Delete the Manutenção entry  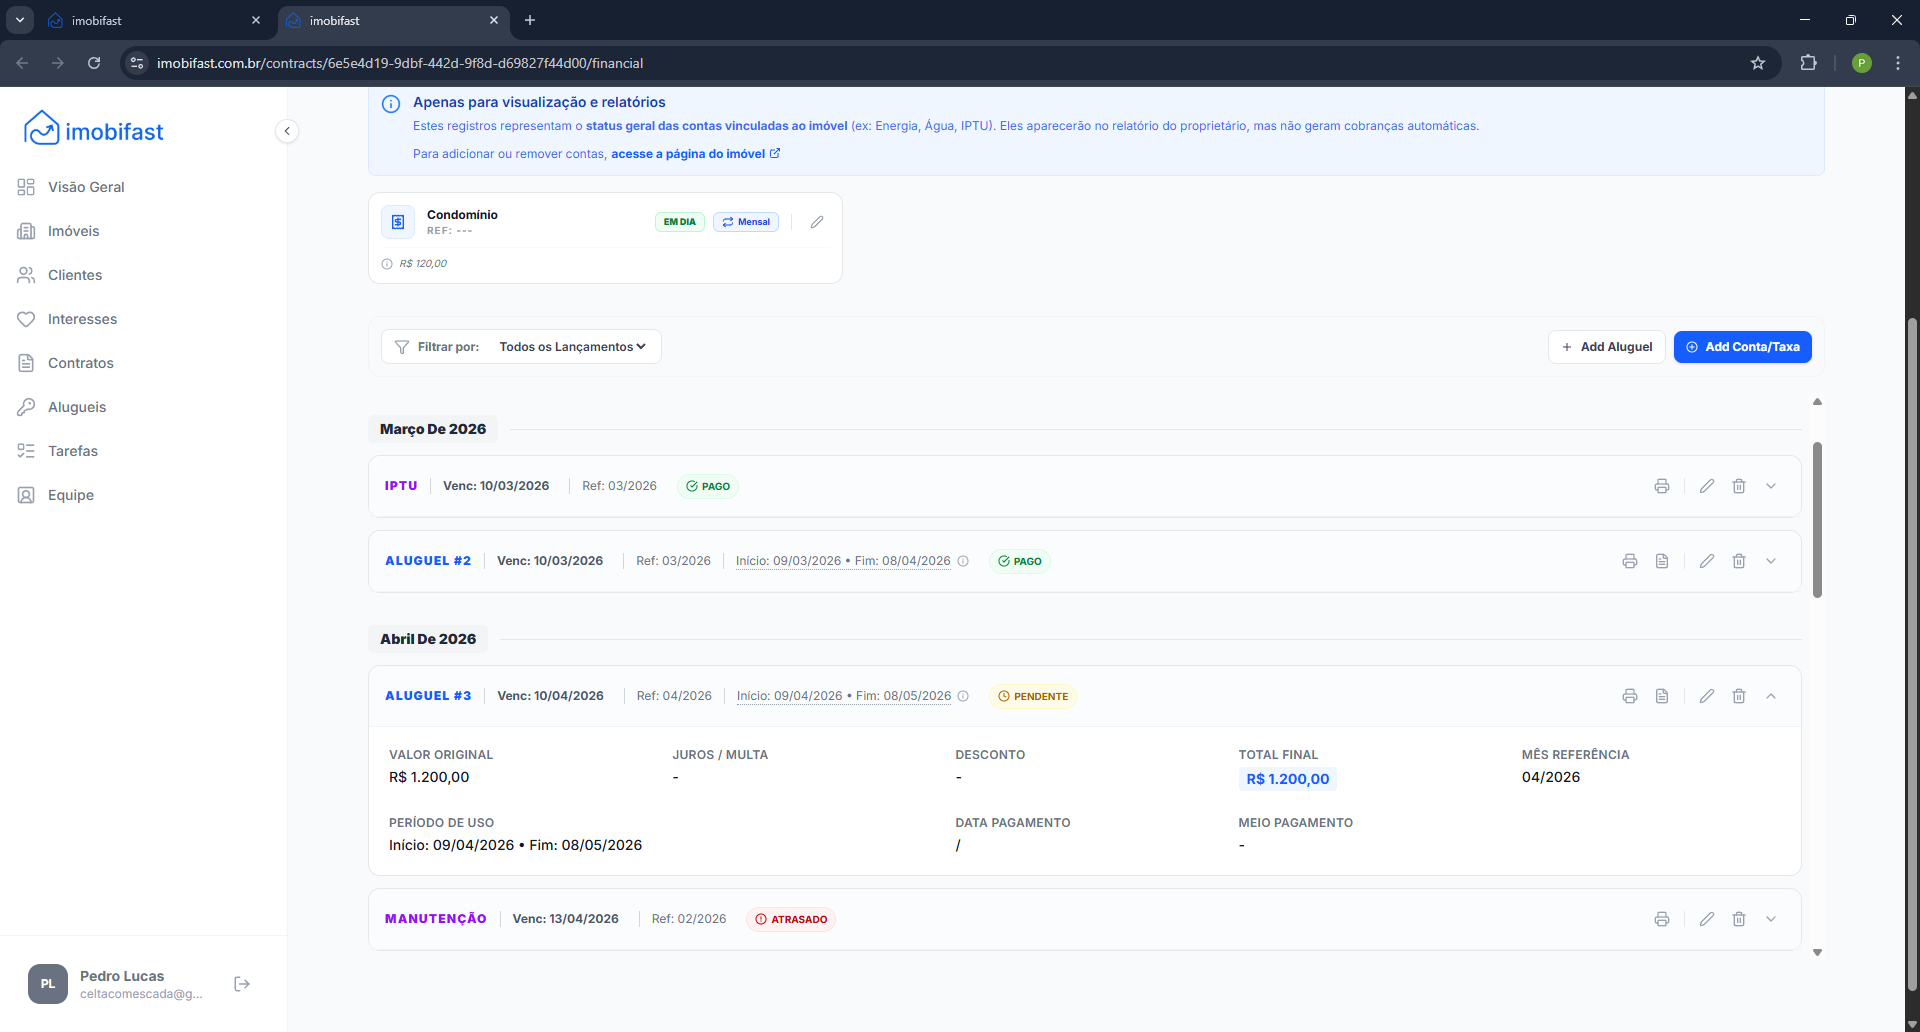click(1738, 919)
